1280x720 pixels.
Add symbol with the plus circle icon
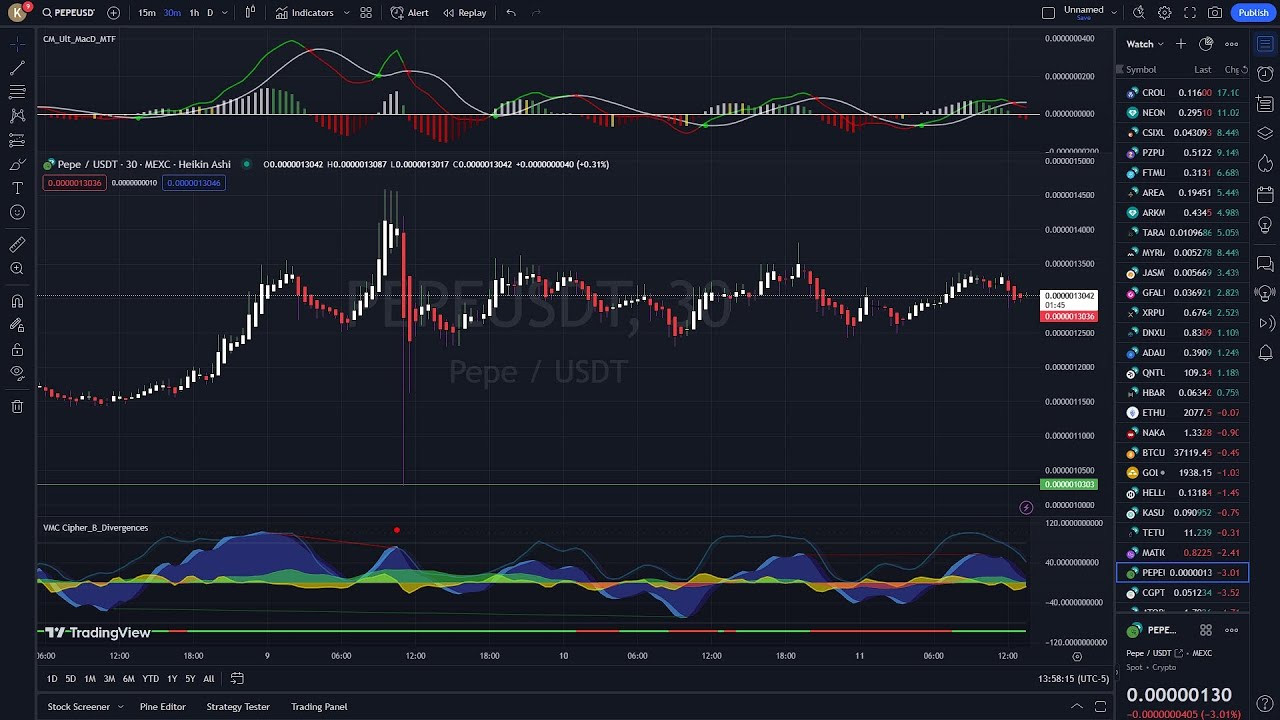[113, 13]
